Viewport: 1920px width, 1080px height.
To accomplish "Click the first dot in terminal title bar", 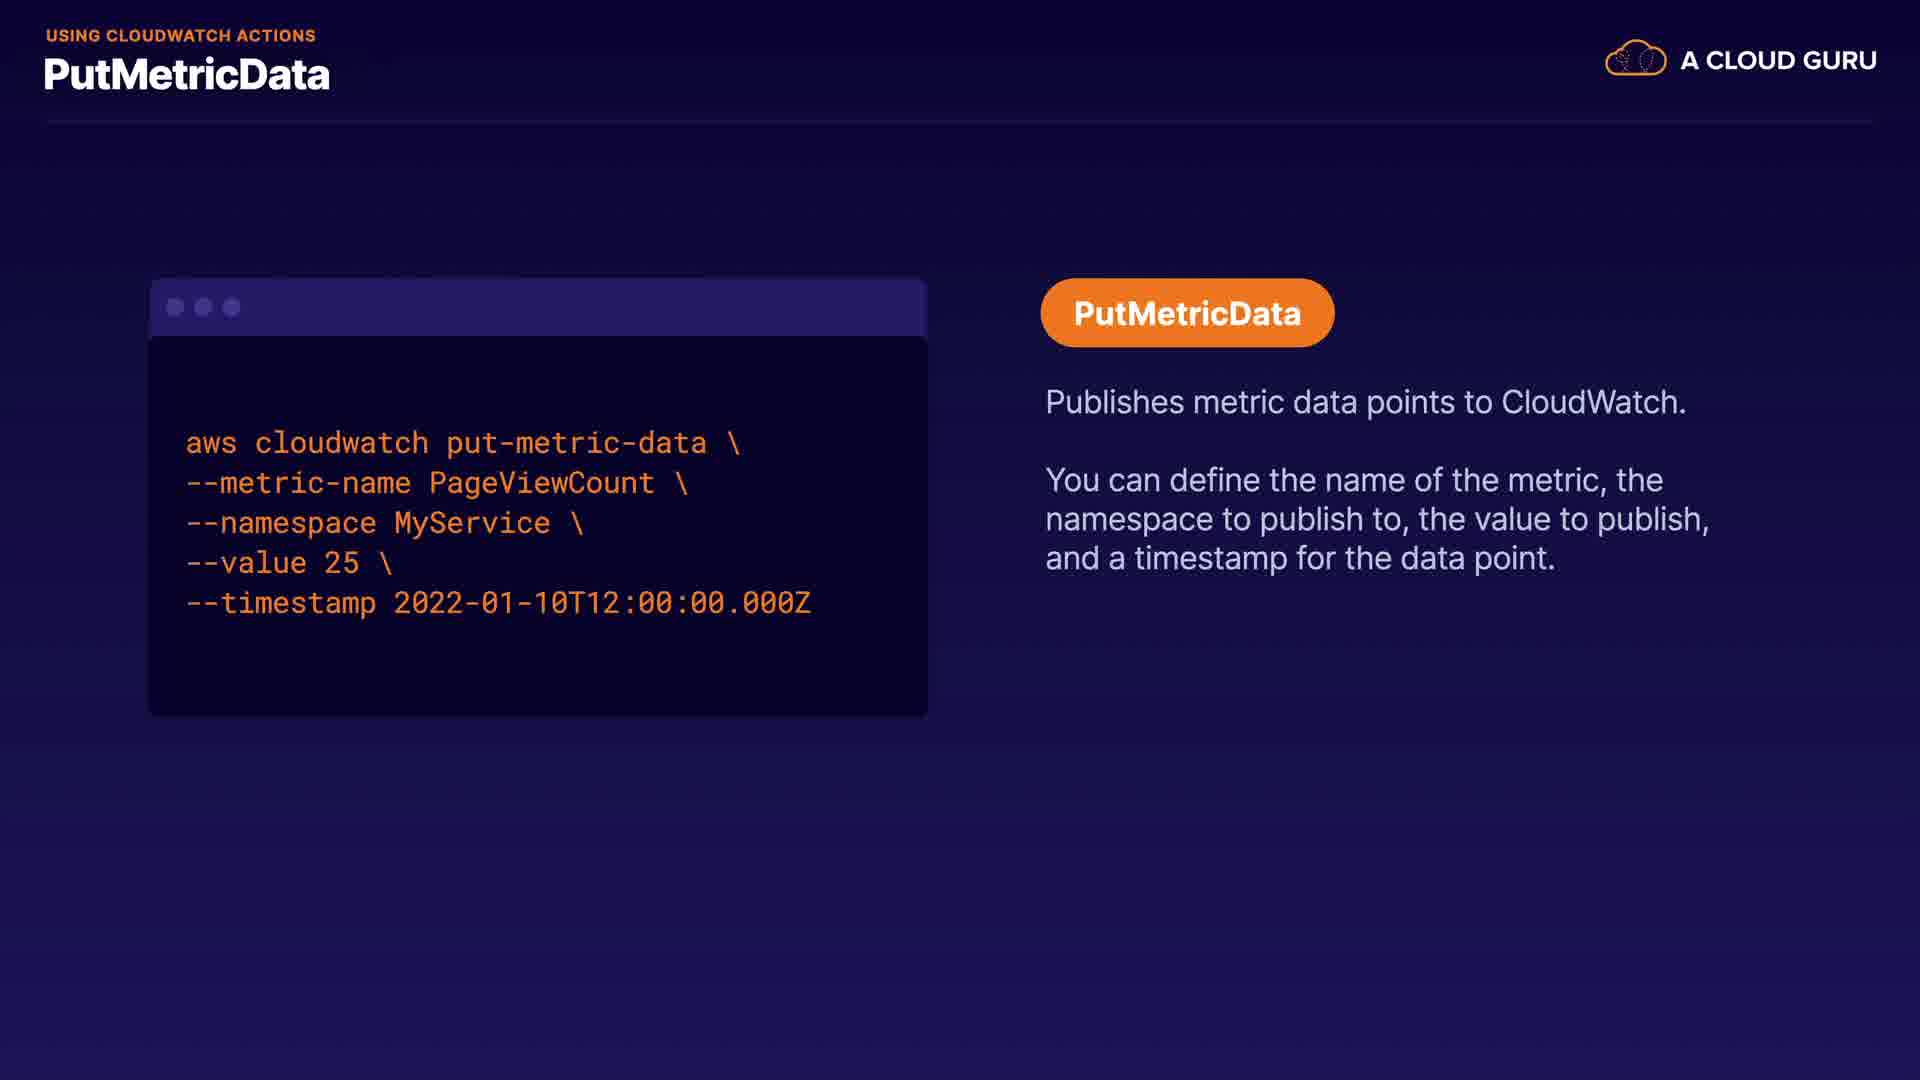I will click(175, 307).
